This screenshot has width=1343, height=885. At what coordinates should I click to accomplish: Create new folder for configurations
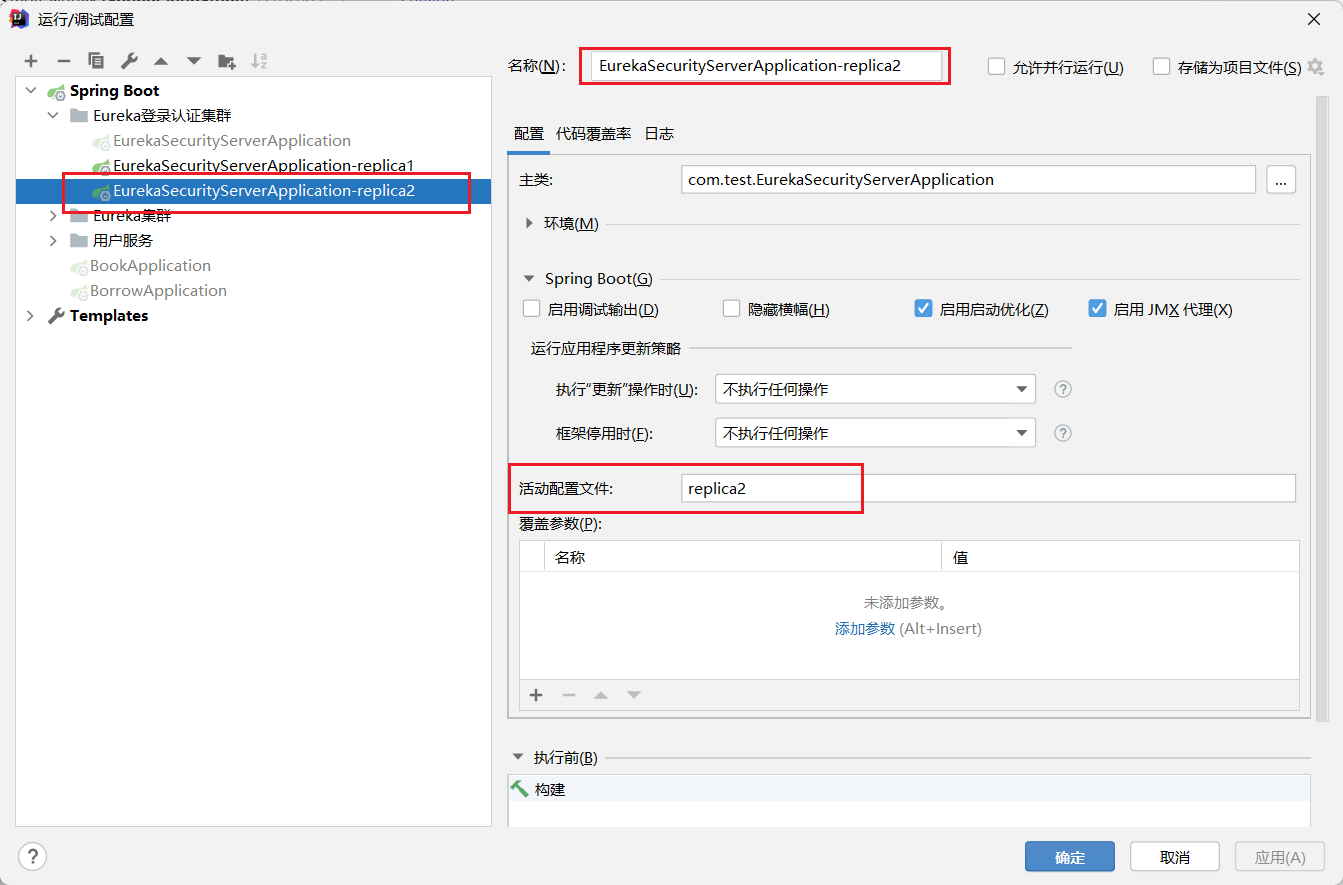(x=227, y=61)
